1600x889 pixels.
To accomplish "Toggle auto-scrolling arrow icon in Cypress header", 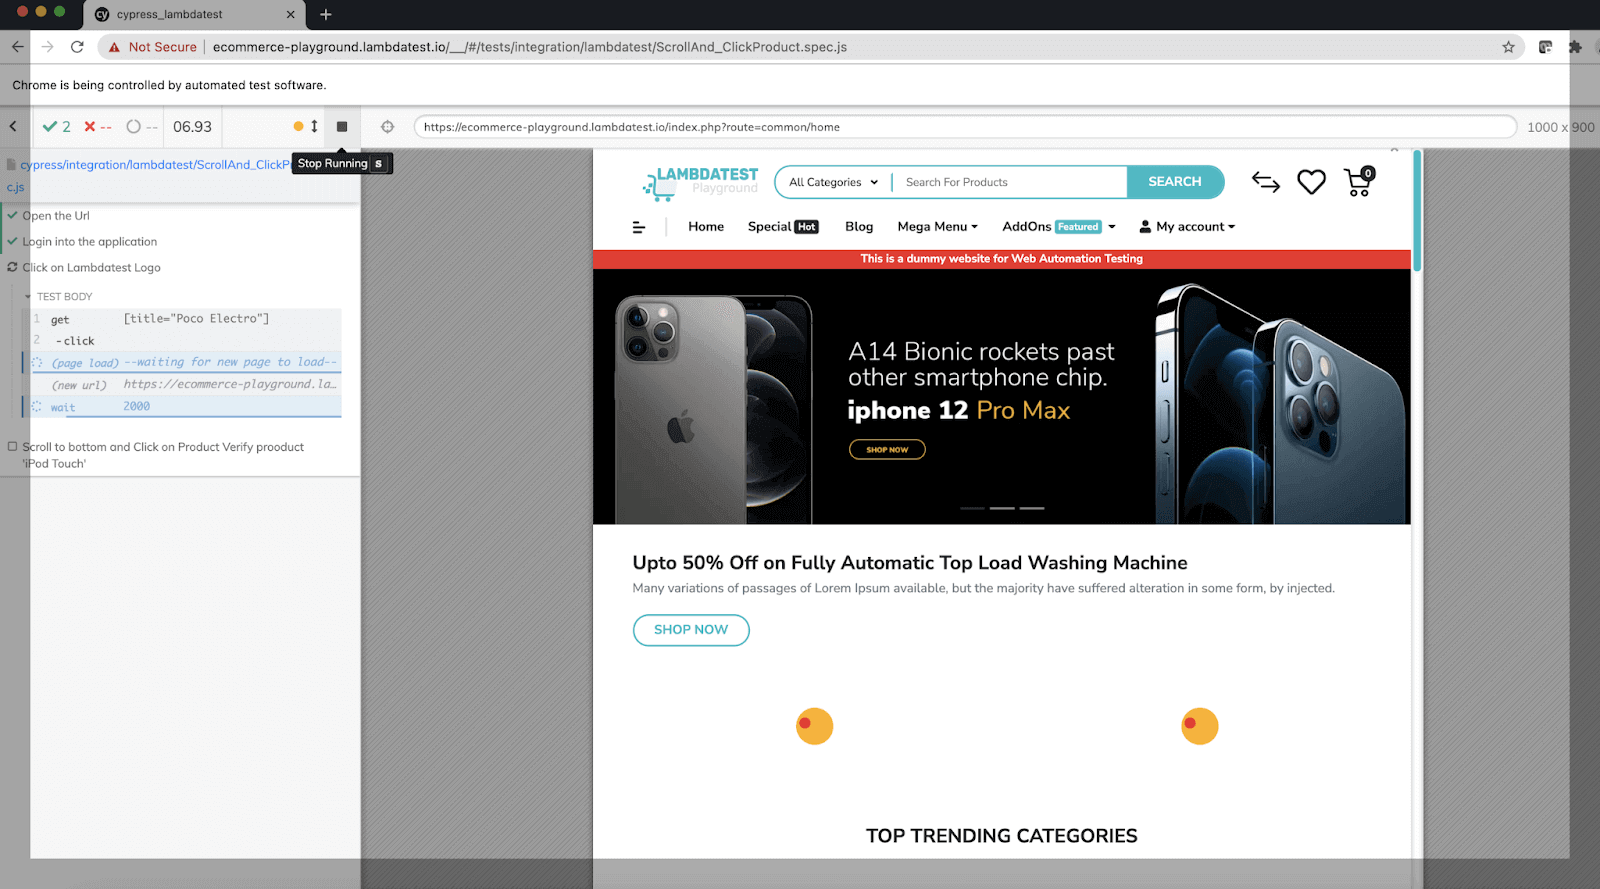I will point(314,126).
